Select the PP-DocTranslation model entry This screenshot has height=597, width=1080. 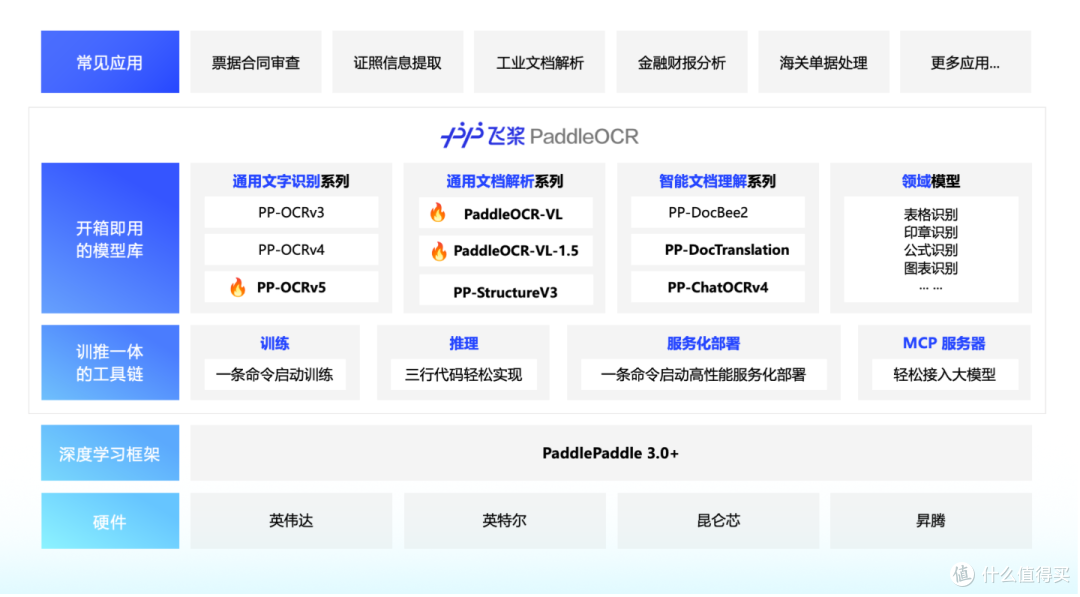point(718,250)
